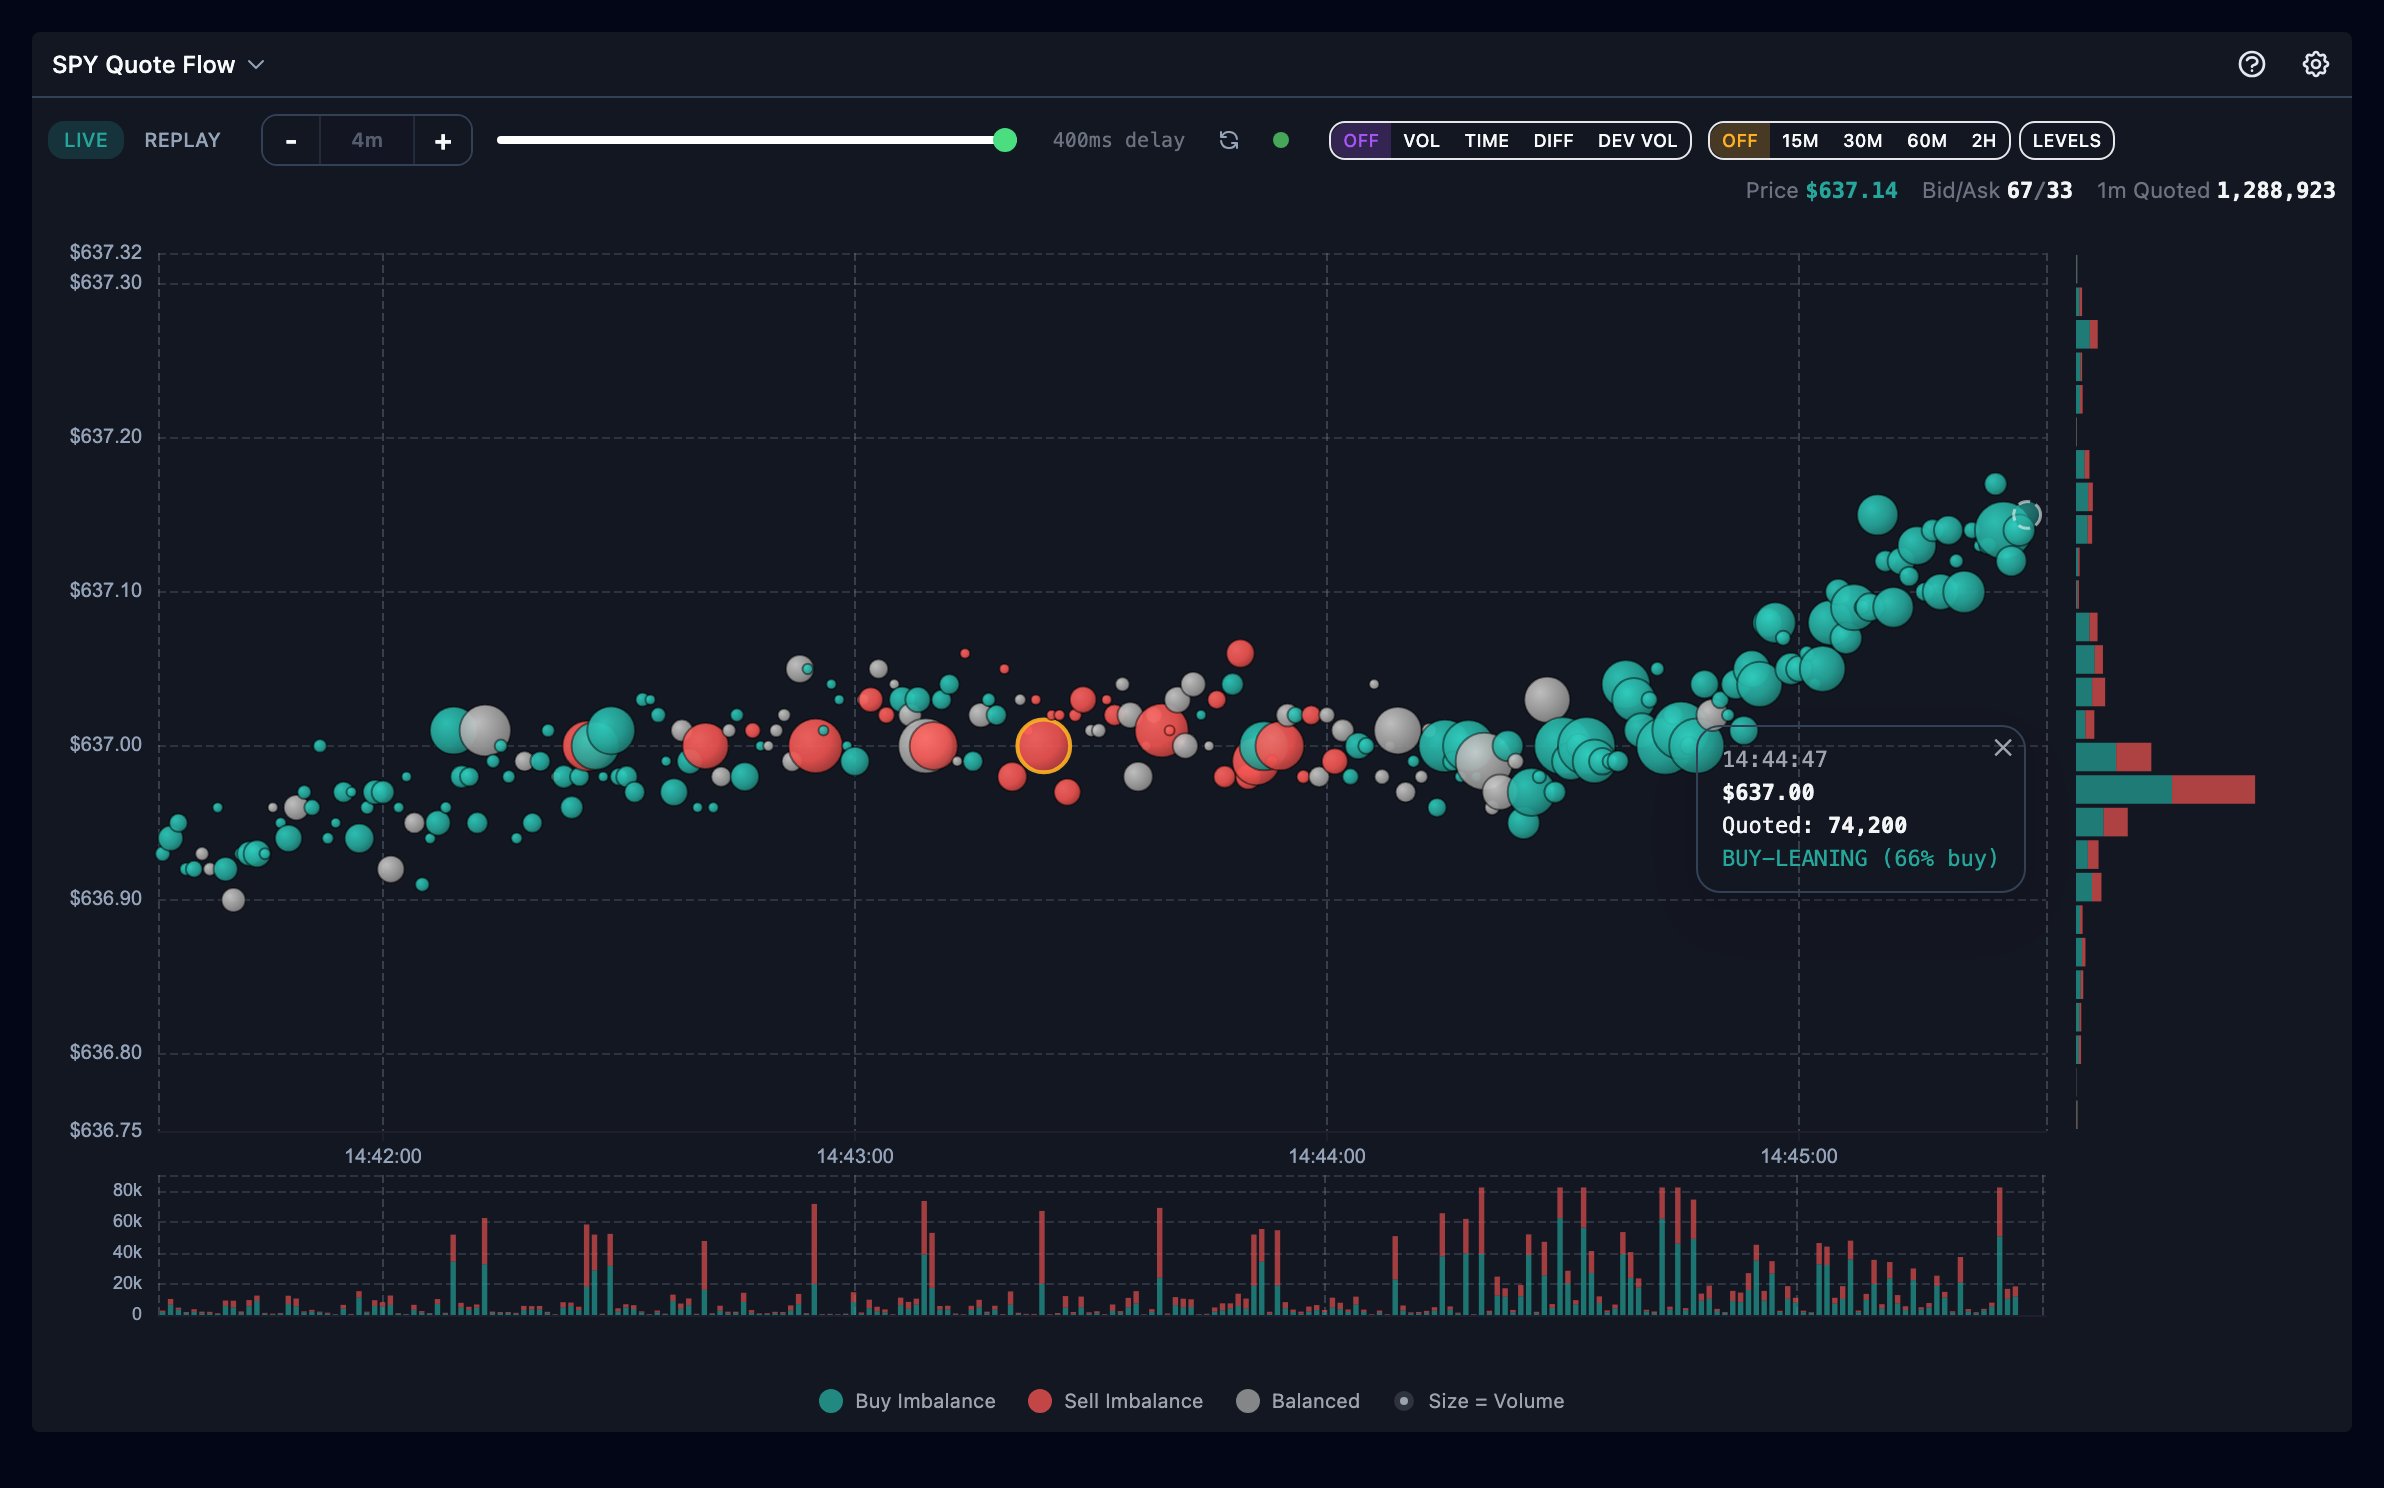
Task: Click the delay slider green handle
Action: [x=1005, y=140]
